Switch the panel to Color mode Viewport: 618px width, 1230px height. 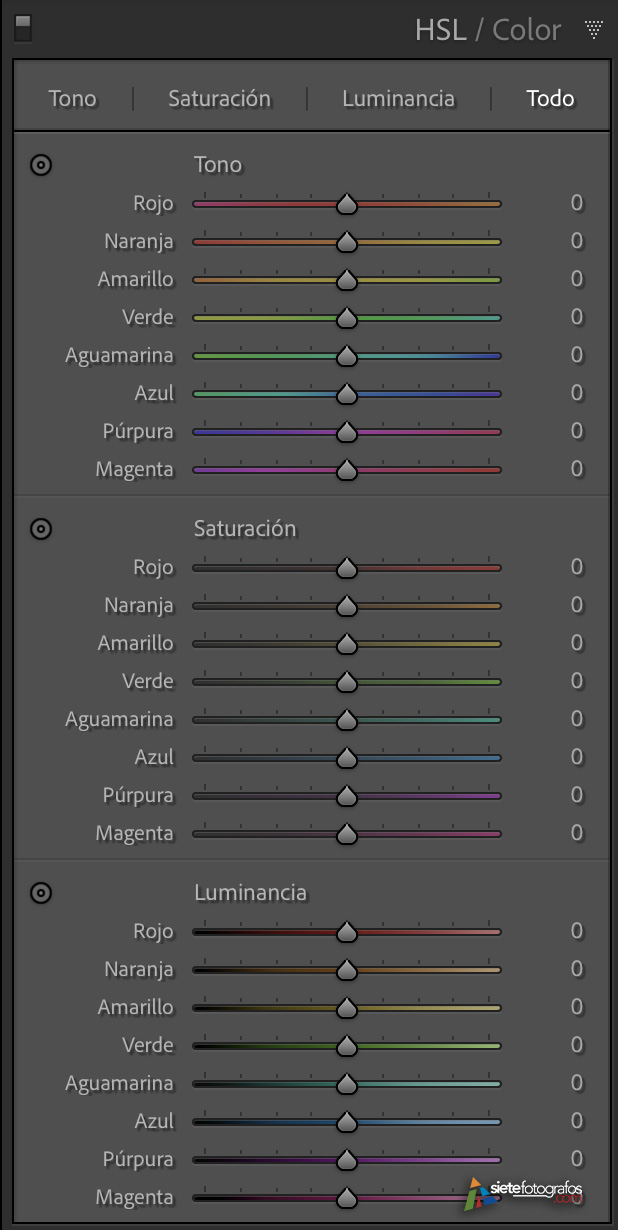[527, 29]
